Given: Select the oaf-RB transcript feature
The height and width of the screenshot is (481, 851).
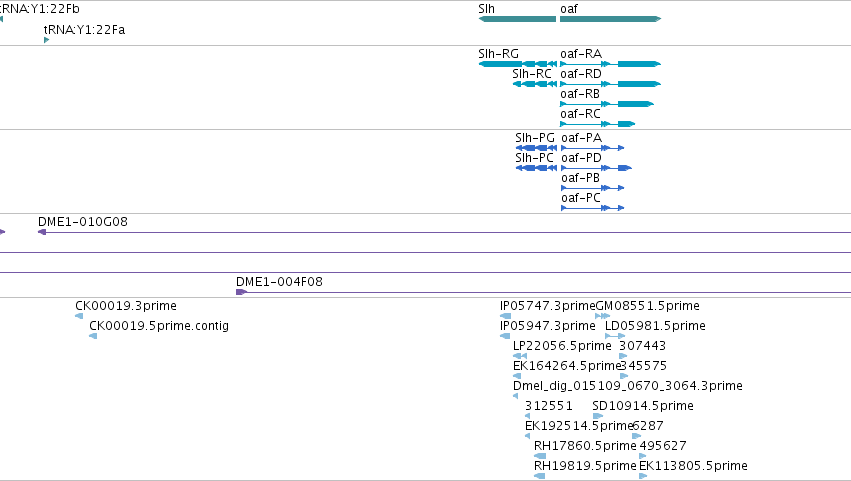Looking at the screenshot, I should point(607,104).
